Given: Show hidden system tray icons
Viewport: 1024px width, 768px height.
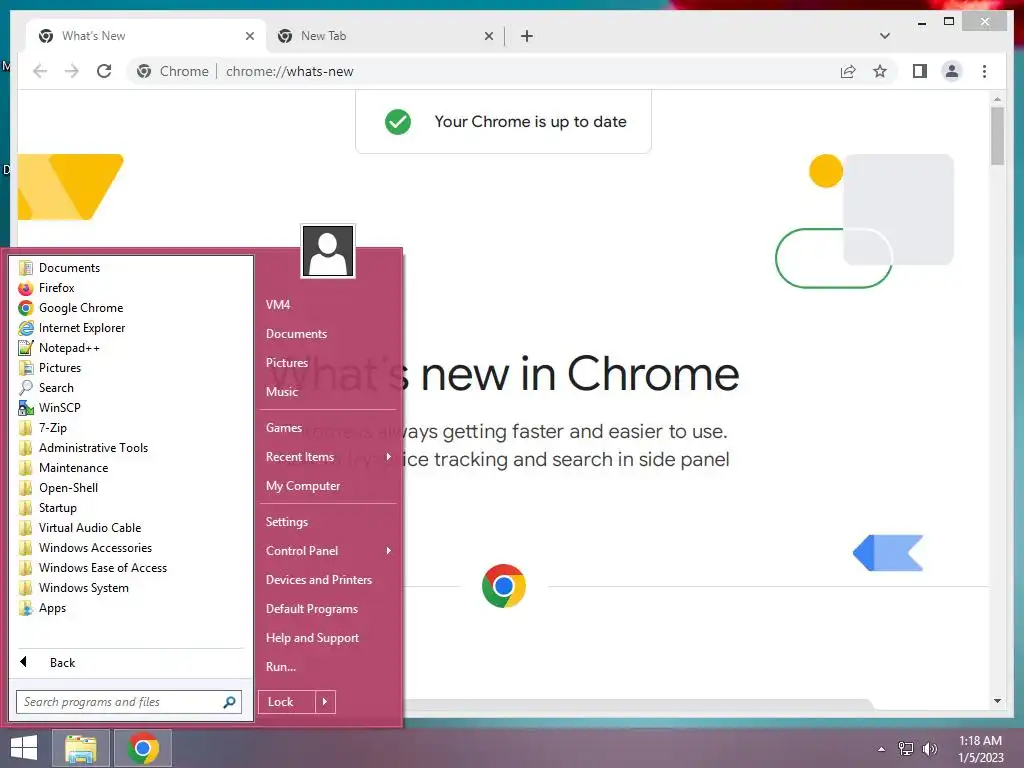Looking at the screenshot, I should pyautogui.click(x=881, y=749).
